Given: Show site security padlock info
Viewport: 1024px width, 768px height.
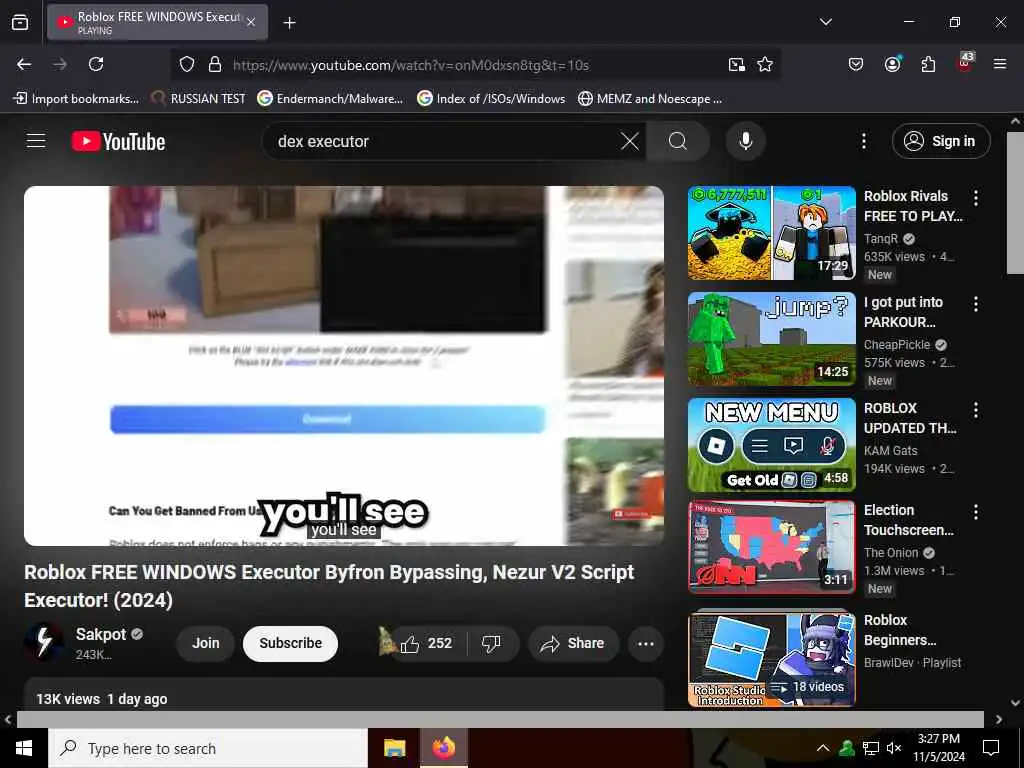Looking at the screenshot, I should click(x=214, y=65).
